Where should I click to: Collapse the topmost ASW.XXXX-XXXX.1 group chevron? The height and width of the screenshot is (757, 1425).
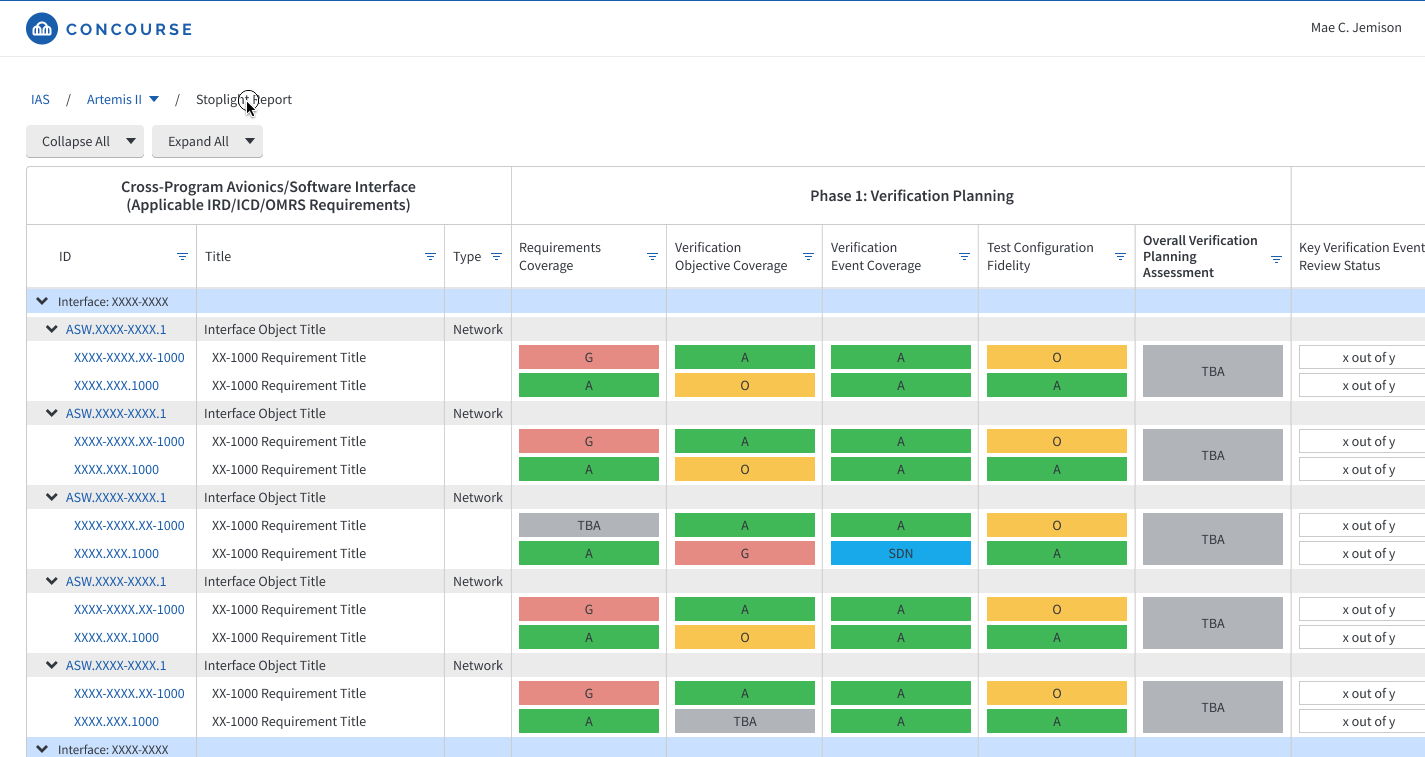pyautogui.click(x=50, y=329)
